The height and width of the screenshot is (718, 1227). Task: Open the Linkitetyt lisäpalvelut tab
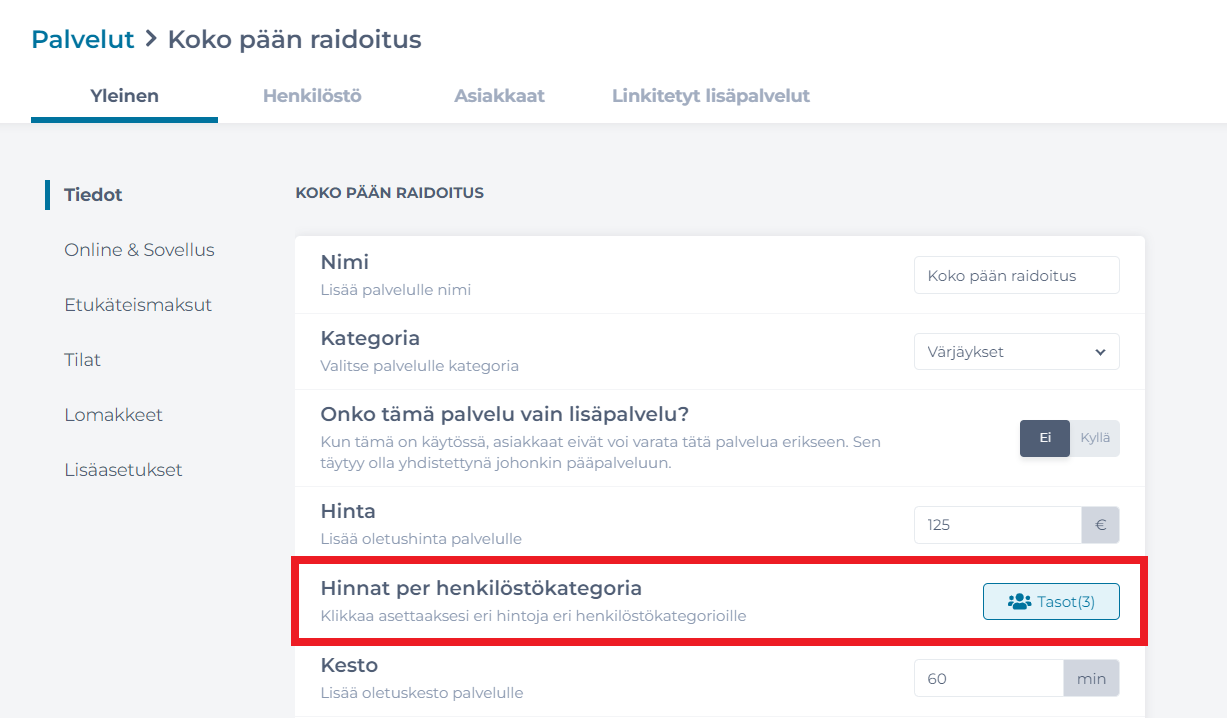pos(711,96)
